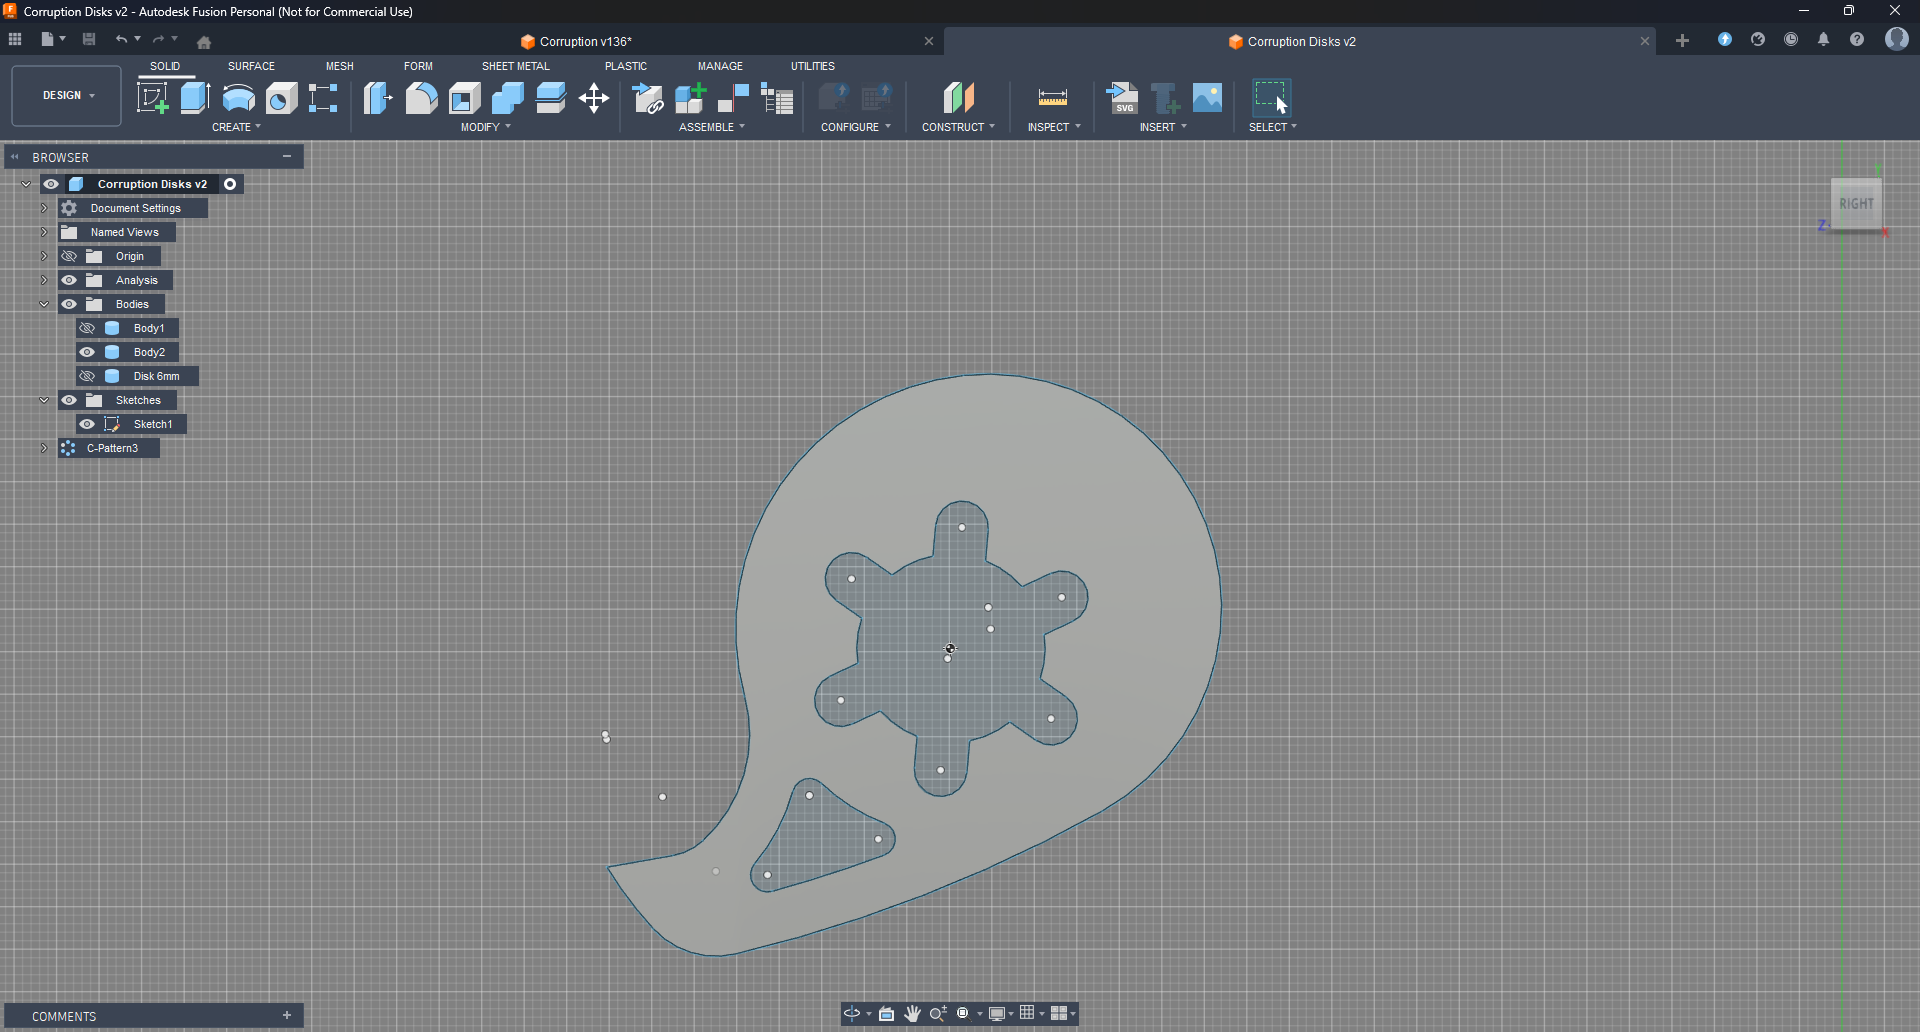Hide Body2 using its eye icon
Viewport: 1920px width, 1032px height.
pos(87,352)
